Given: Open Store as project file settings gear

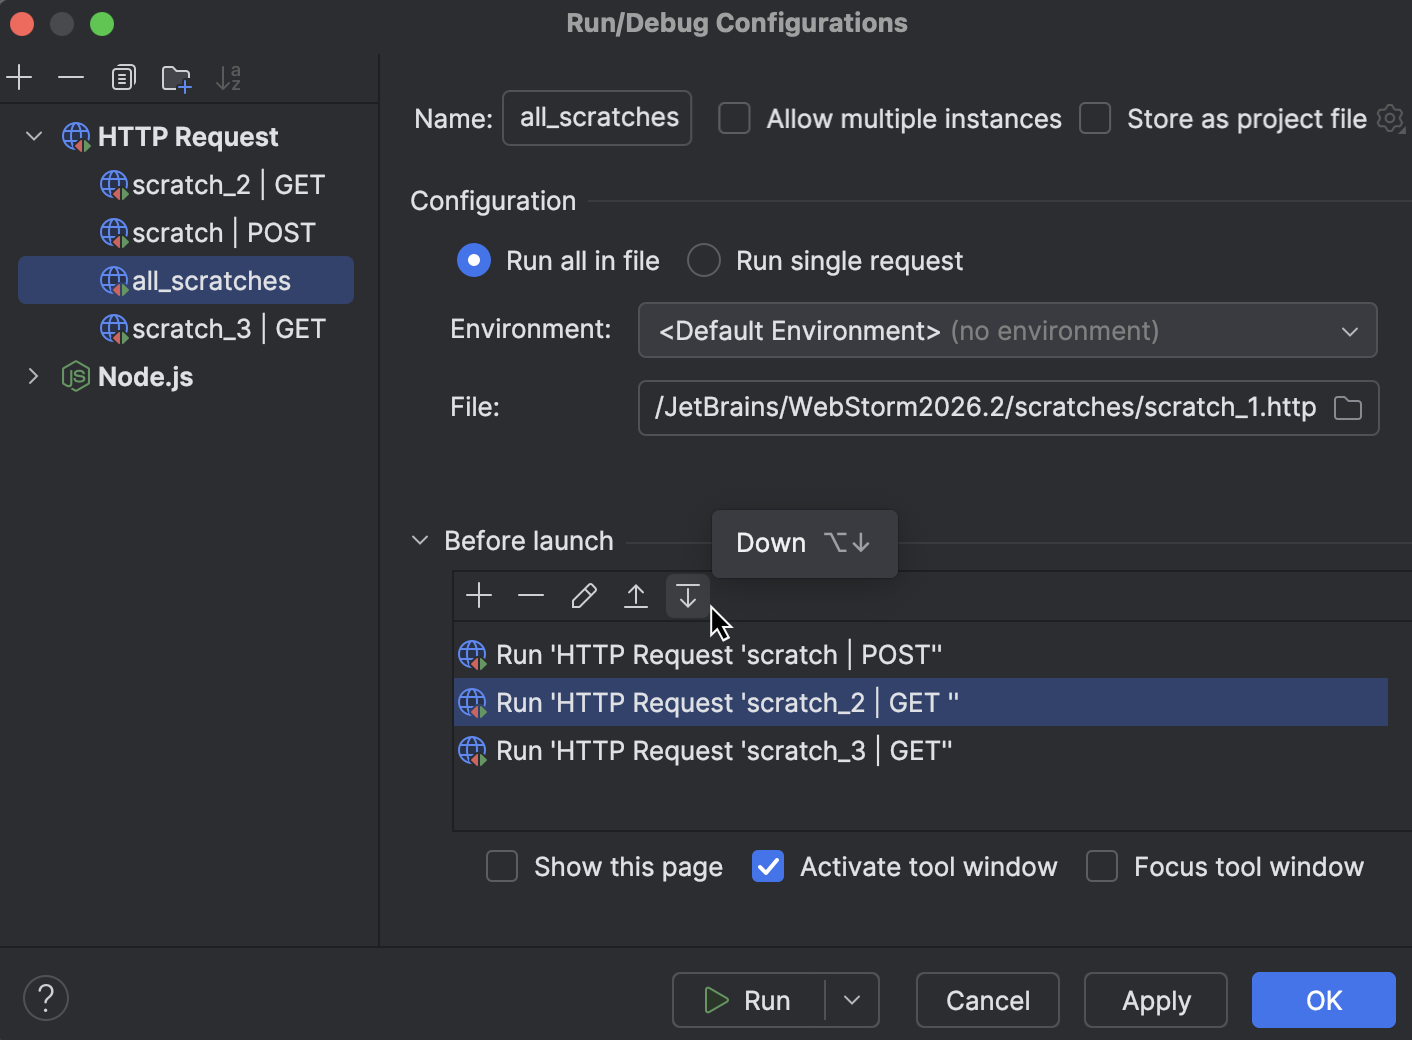Looking at the screenshot, I should 1390,119.
